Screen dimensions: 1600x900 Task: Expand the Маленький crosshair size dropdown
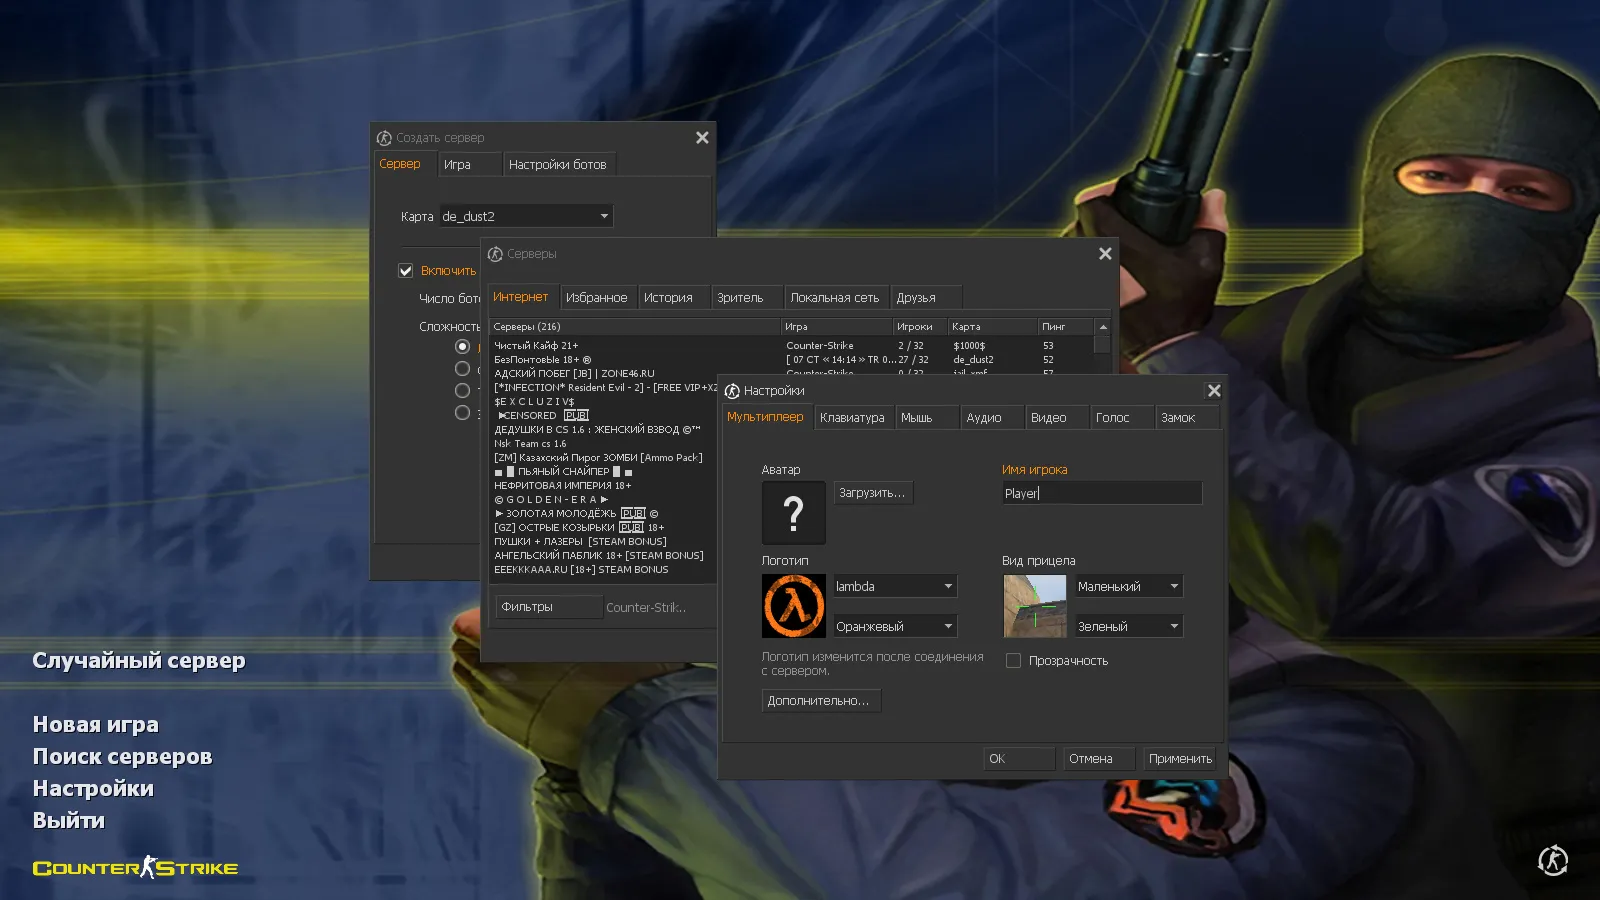click(x=1173, y=586)
